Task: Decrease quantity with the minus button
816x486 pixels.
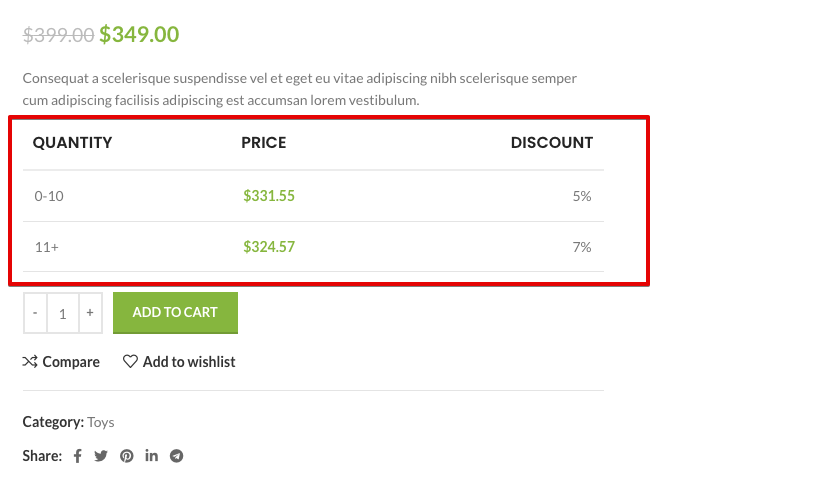Action: (x=35, y=313)
